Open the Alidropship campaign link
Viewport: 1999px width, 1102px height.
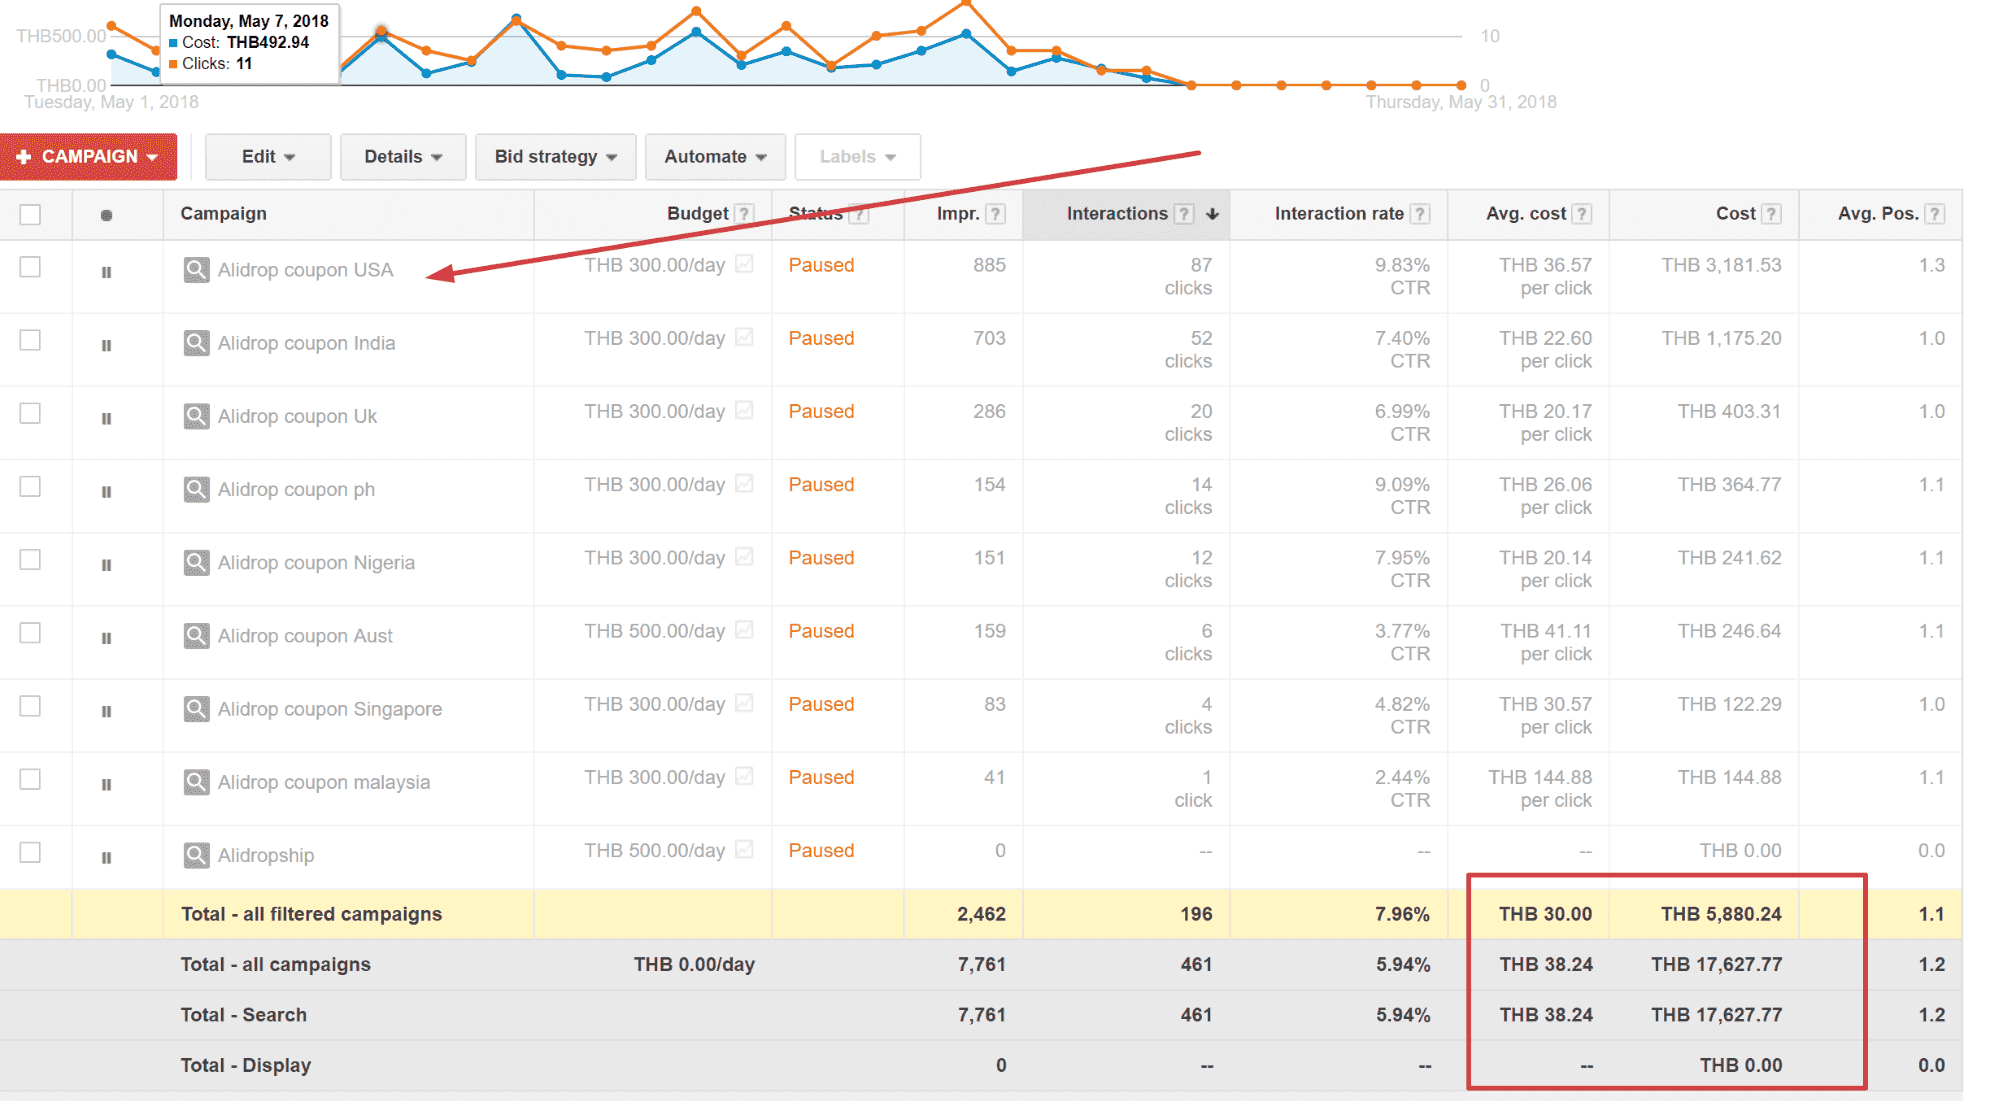(x=266, y=855)
